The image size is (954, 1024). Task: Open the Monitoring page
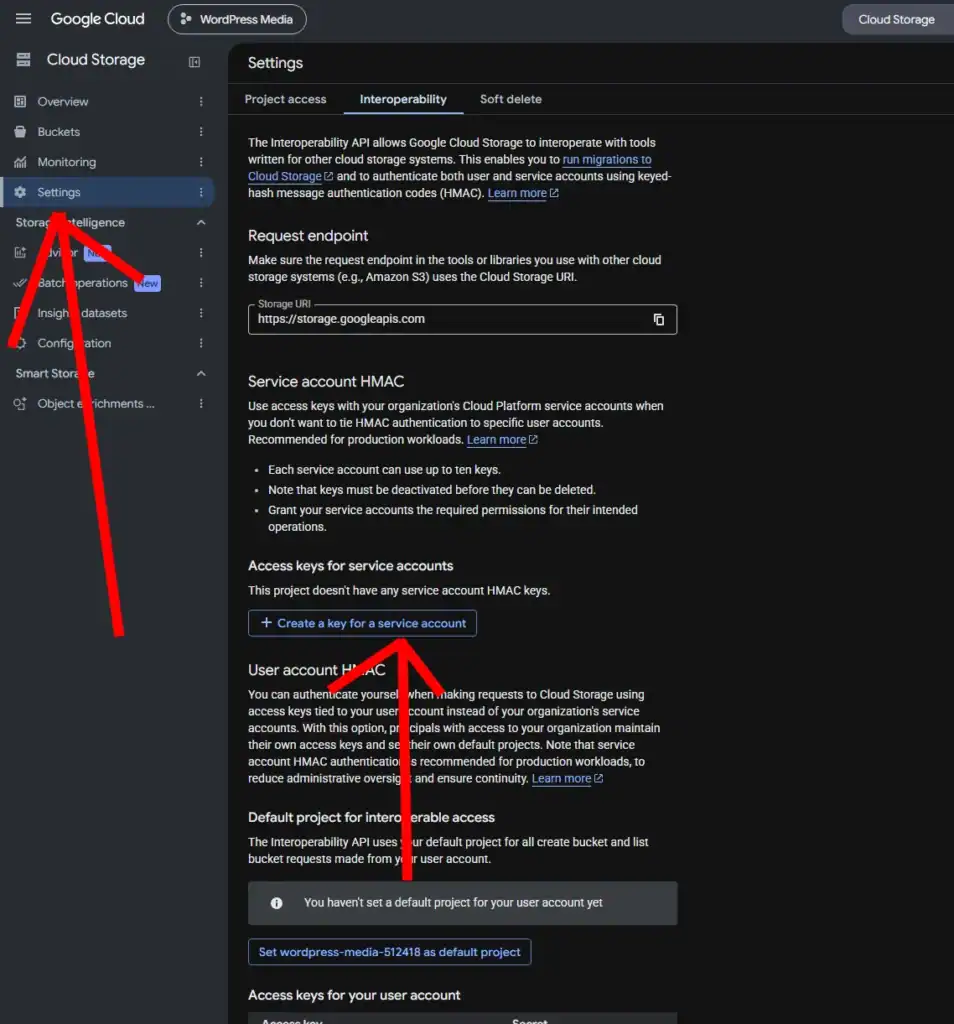pos(67,162)
